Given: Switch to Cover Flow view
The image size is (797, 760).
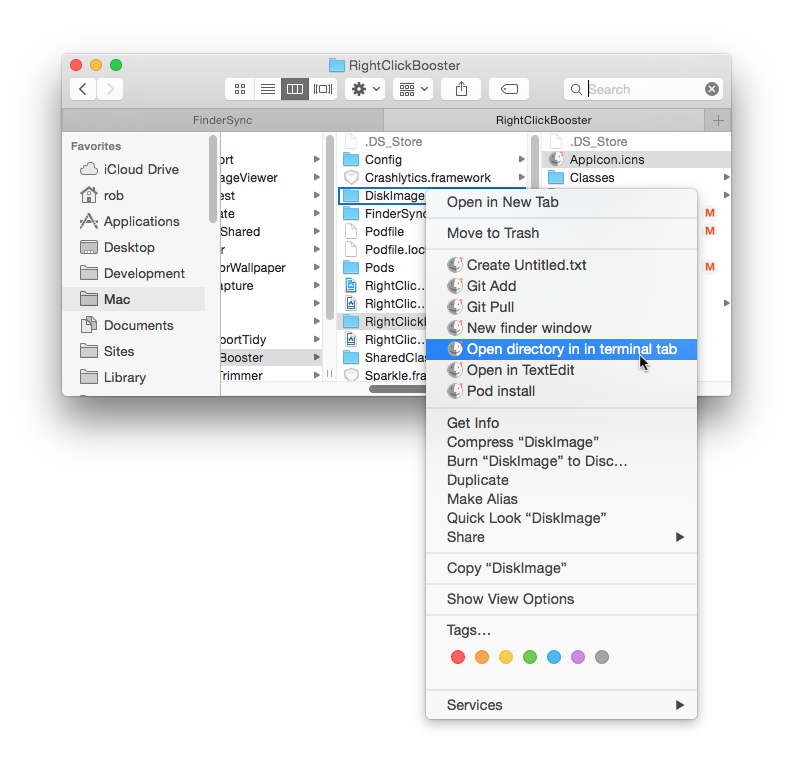Looking at the screenshot, I should (x=323, y=89).
